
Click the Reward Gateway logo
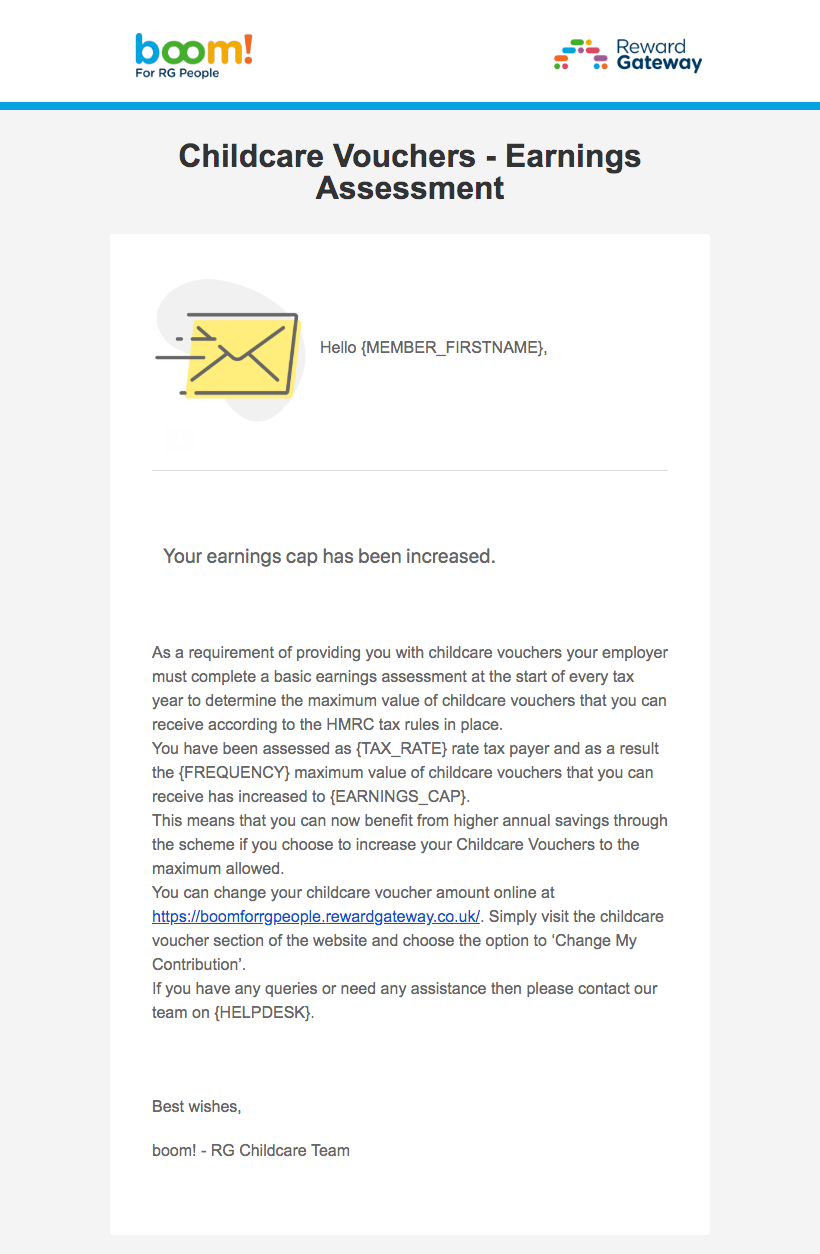(628, 55)
